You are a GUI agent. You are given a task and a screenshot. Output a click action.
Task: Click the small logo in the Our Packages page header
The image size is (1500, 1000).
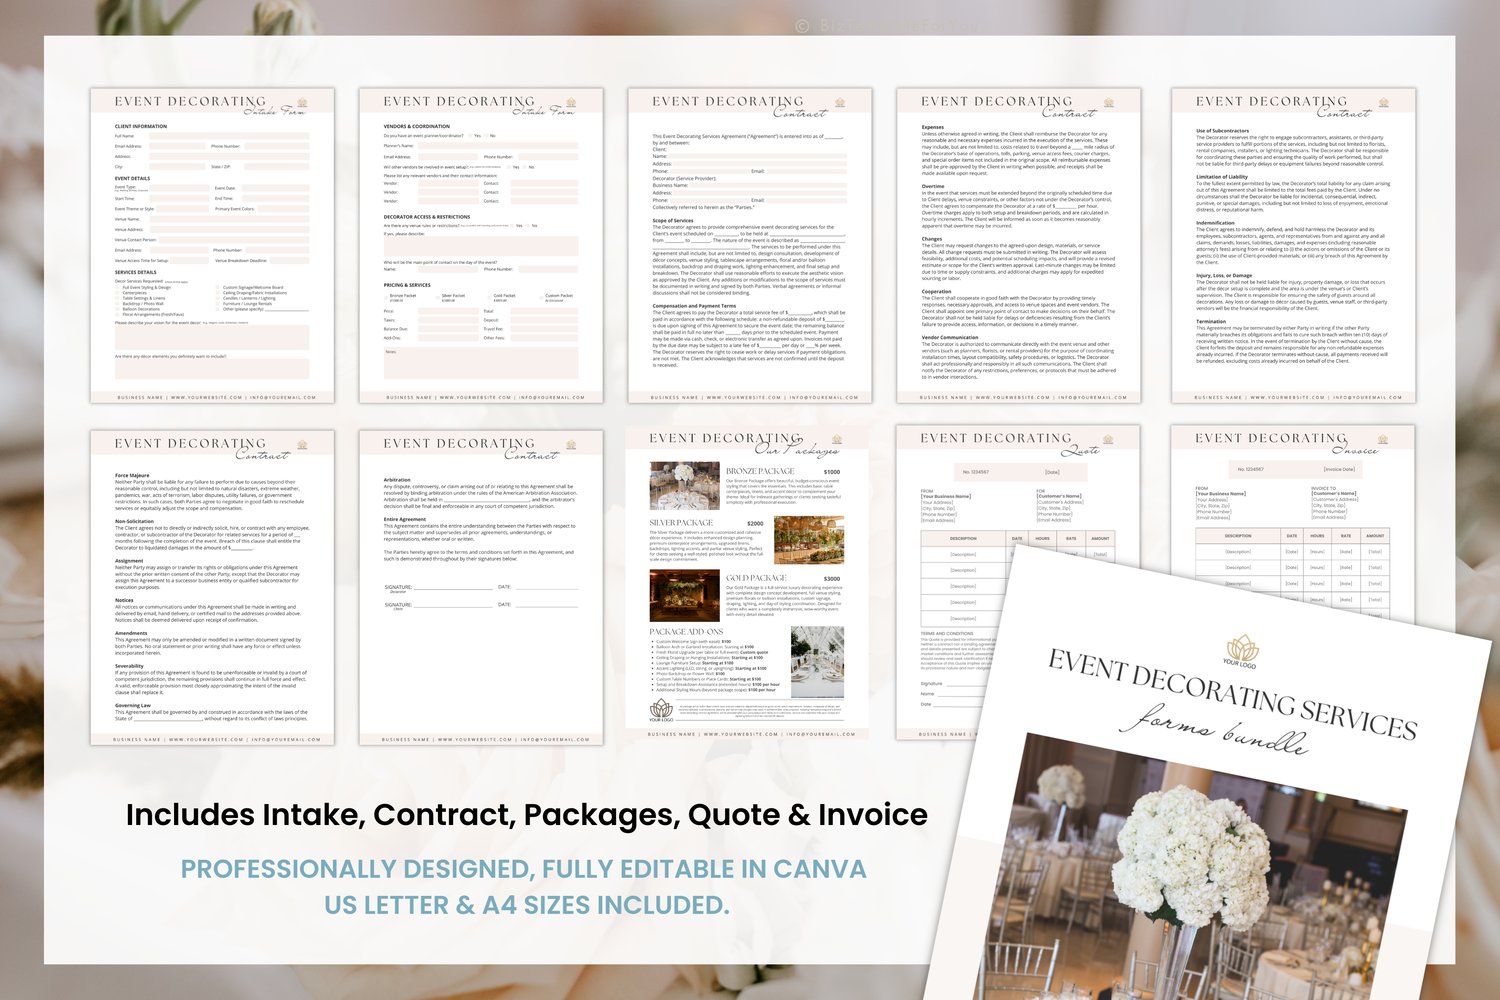837,439
